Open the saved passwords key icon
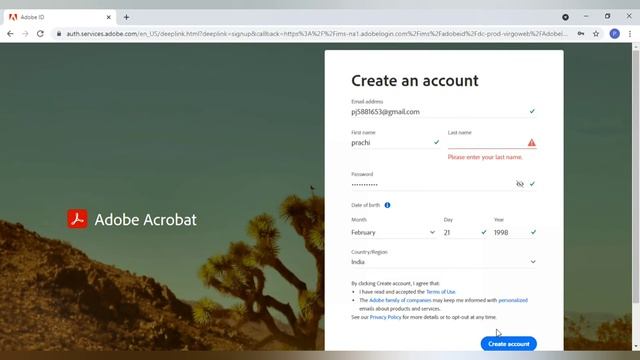This screenshot has width=640, height=360. 580,34
